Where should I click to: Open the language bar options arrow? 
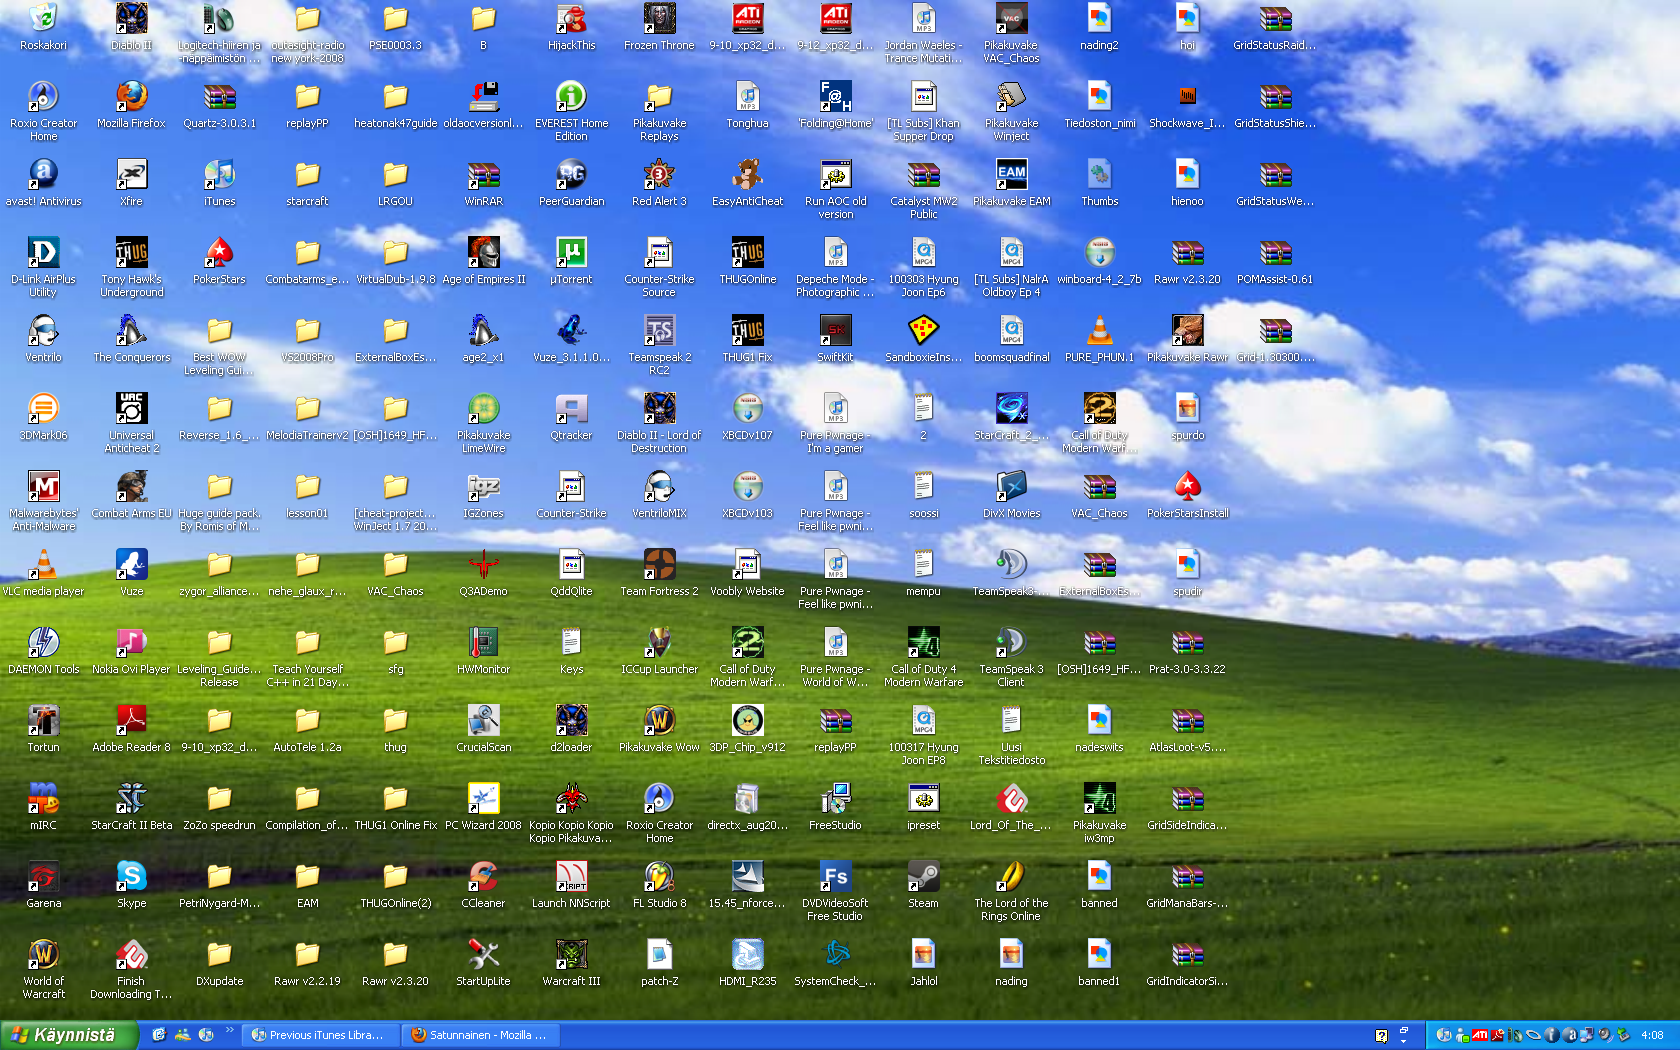coord(1403,1040)
